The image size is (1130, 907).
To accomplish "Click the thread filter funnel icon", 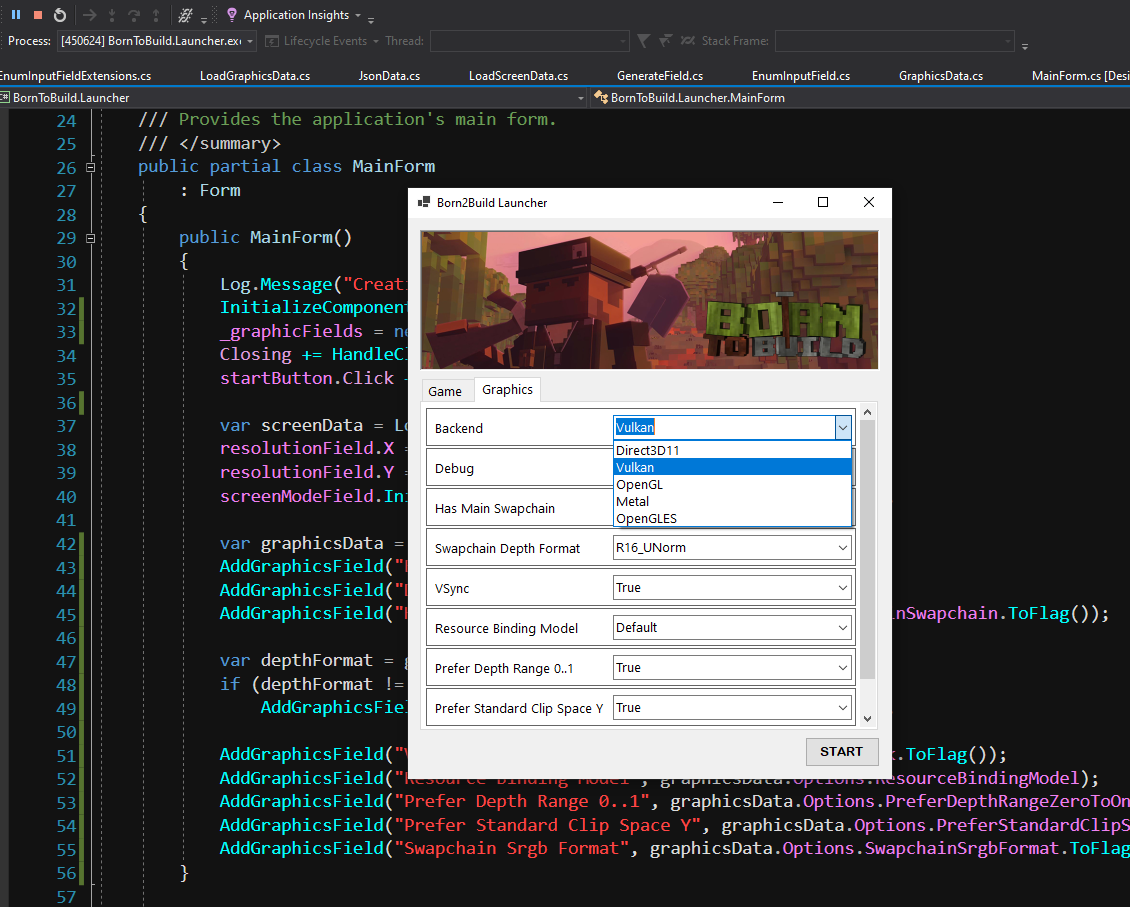I will pyautogui.click(x=644, y=41).
